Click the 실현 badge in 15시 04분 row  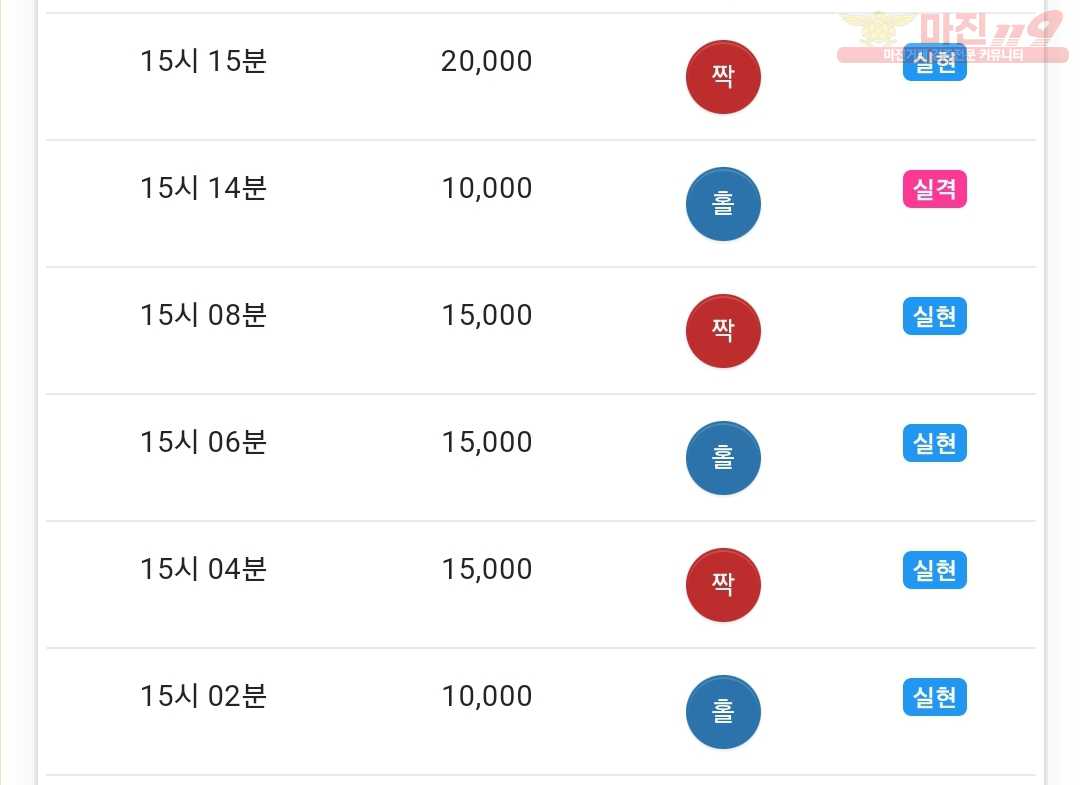click(x=935, y=570)
